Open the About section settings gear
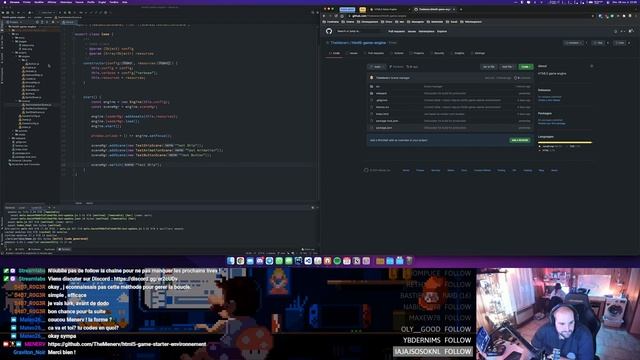Viewport: 640px width, 360px height. (x=591, y=66)
